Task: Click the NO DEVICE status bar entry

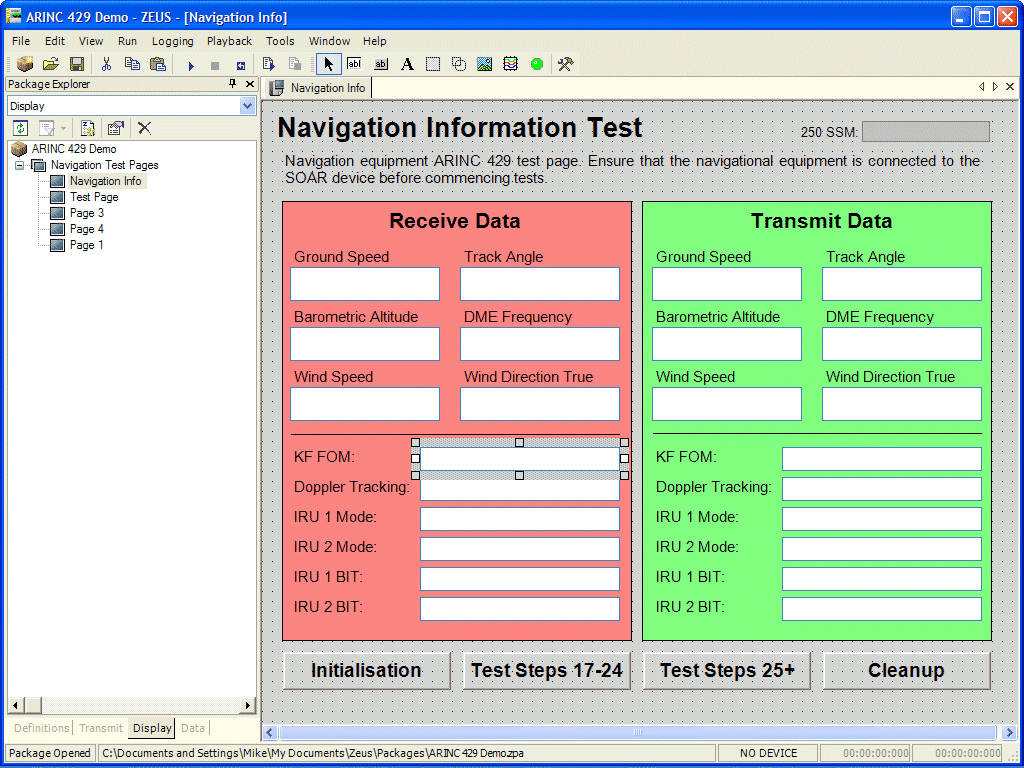Action: coord(768,753)
